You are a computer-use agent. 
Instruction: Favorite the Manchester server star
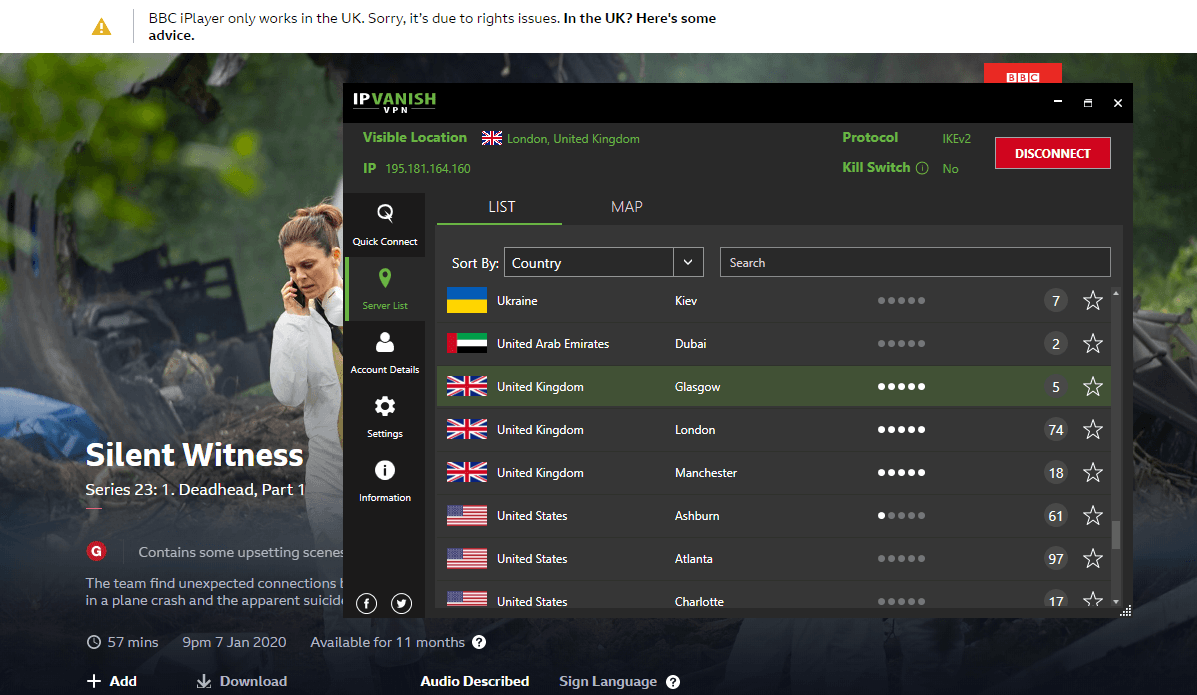(x=1092, y=473)
